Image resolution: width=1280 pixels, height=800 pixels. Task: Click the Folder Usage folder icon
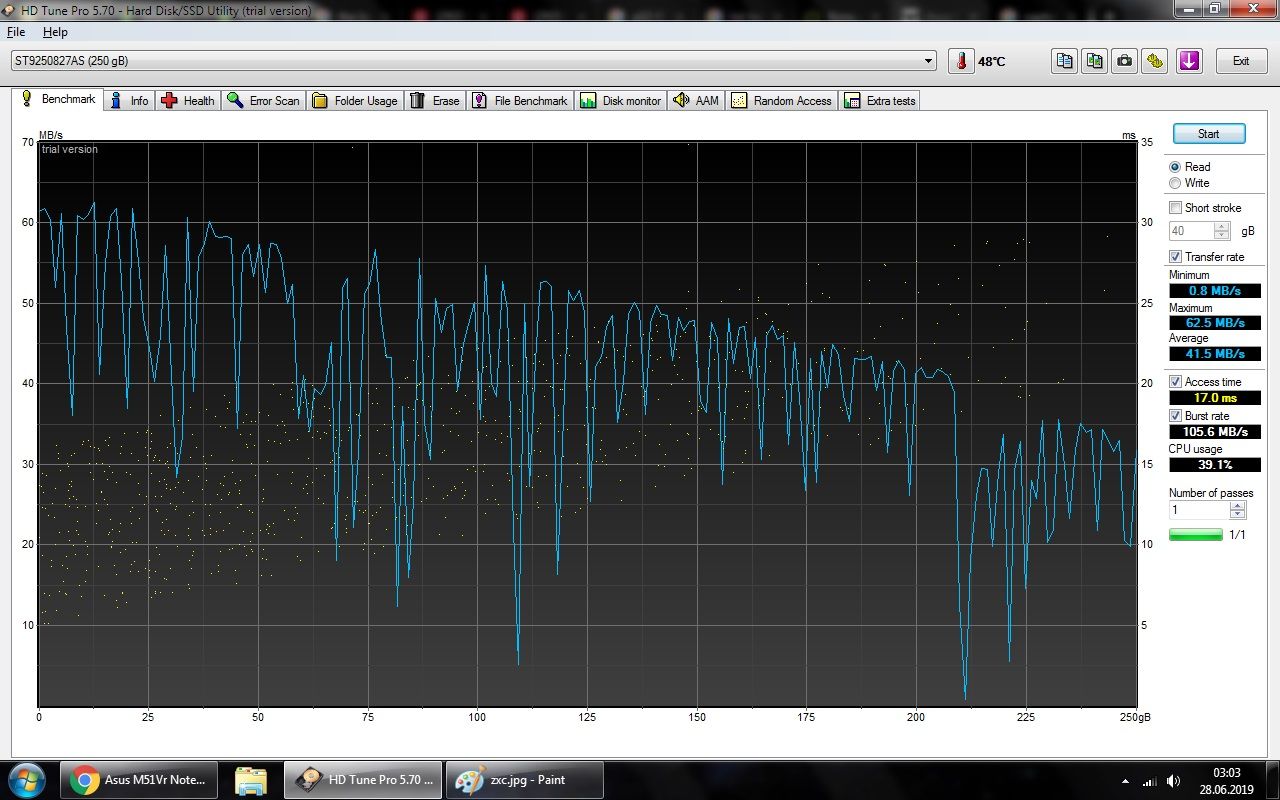tap(320, 100)
